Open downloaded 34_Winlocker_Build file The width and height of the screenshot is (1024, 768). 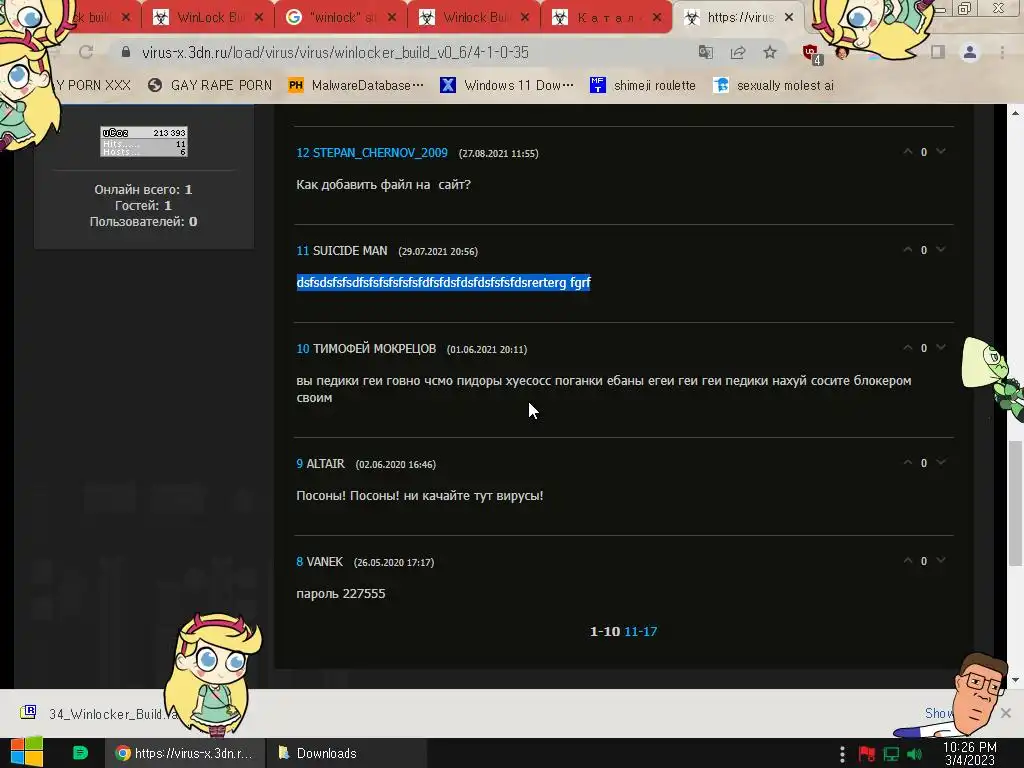tap(98, 713)
